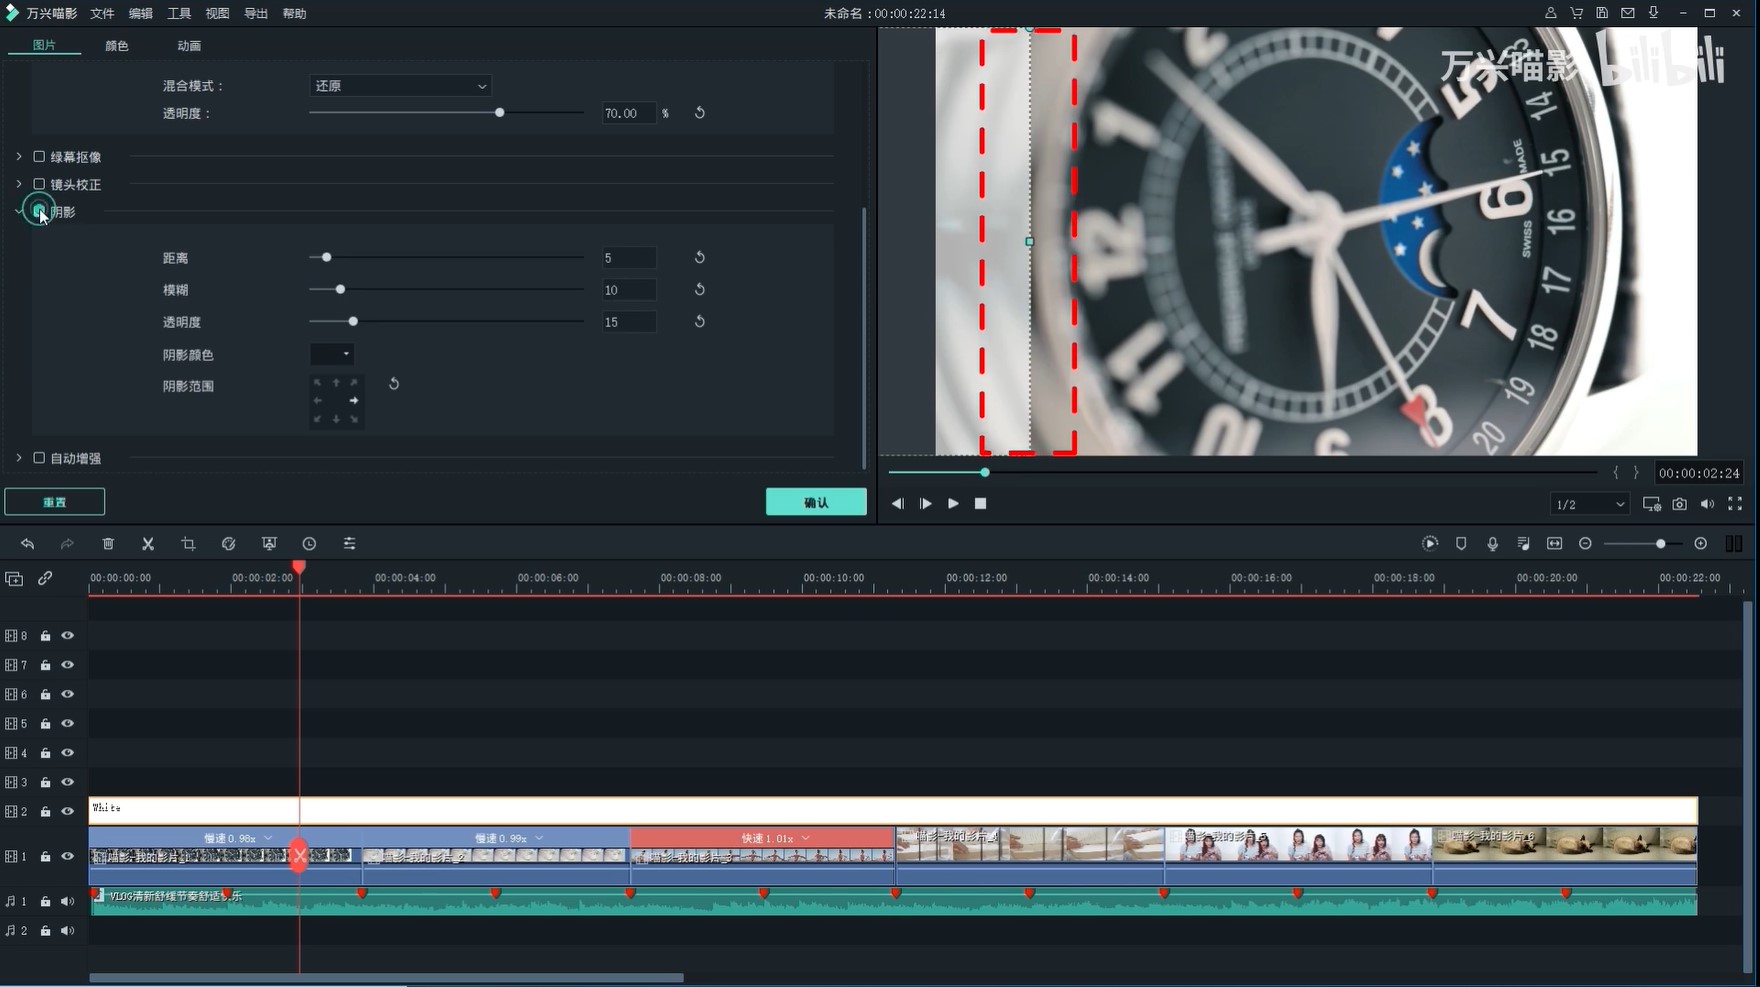Image resolution: width=1760 pixels, height=987 pixels.
Task: Hide video track 8 with its eye icon
Action: pyautogui.click(x=68, y=636)
